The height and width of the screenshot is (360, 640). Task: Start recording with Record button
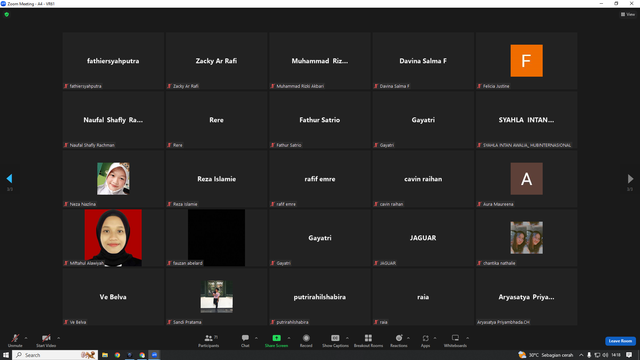point(306,340)
